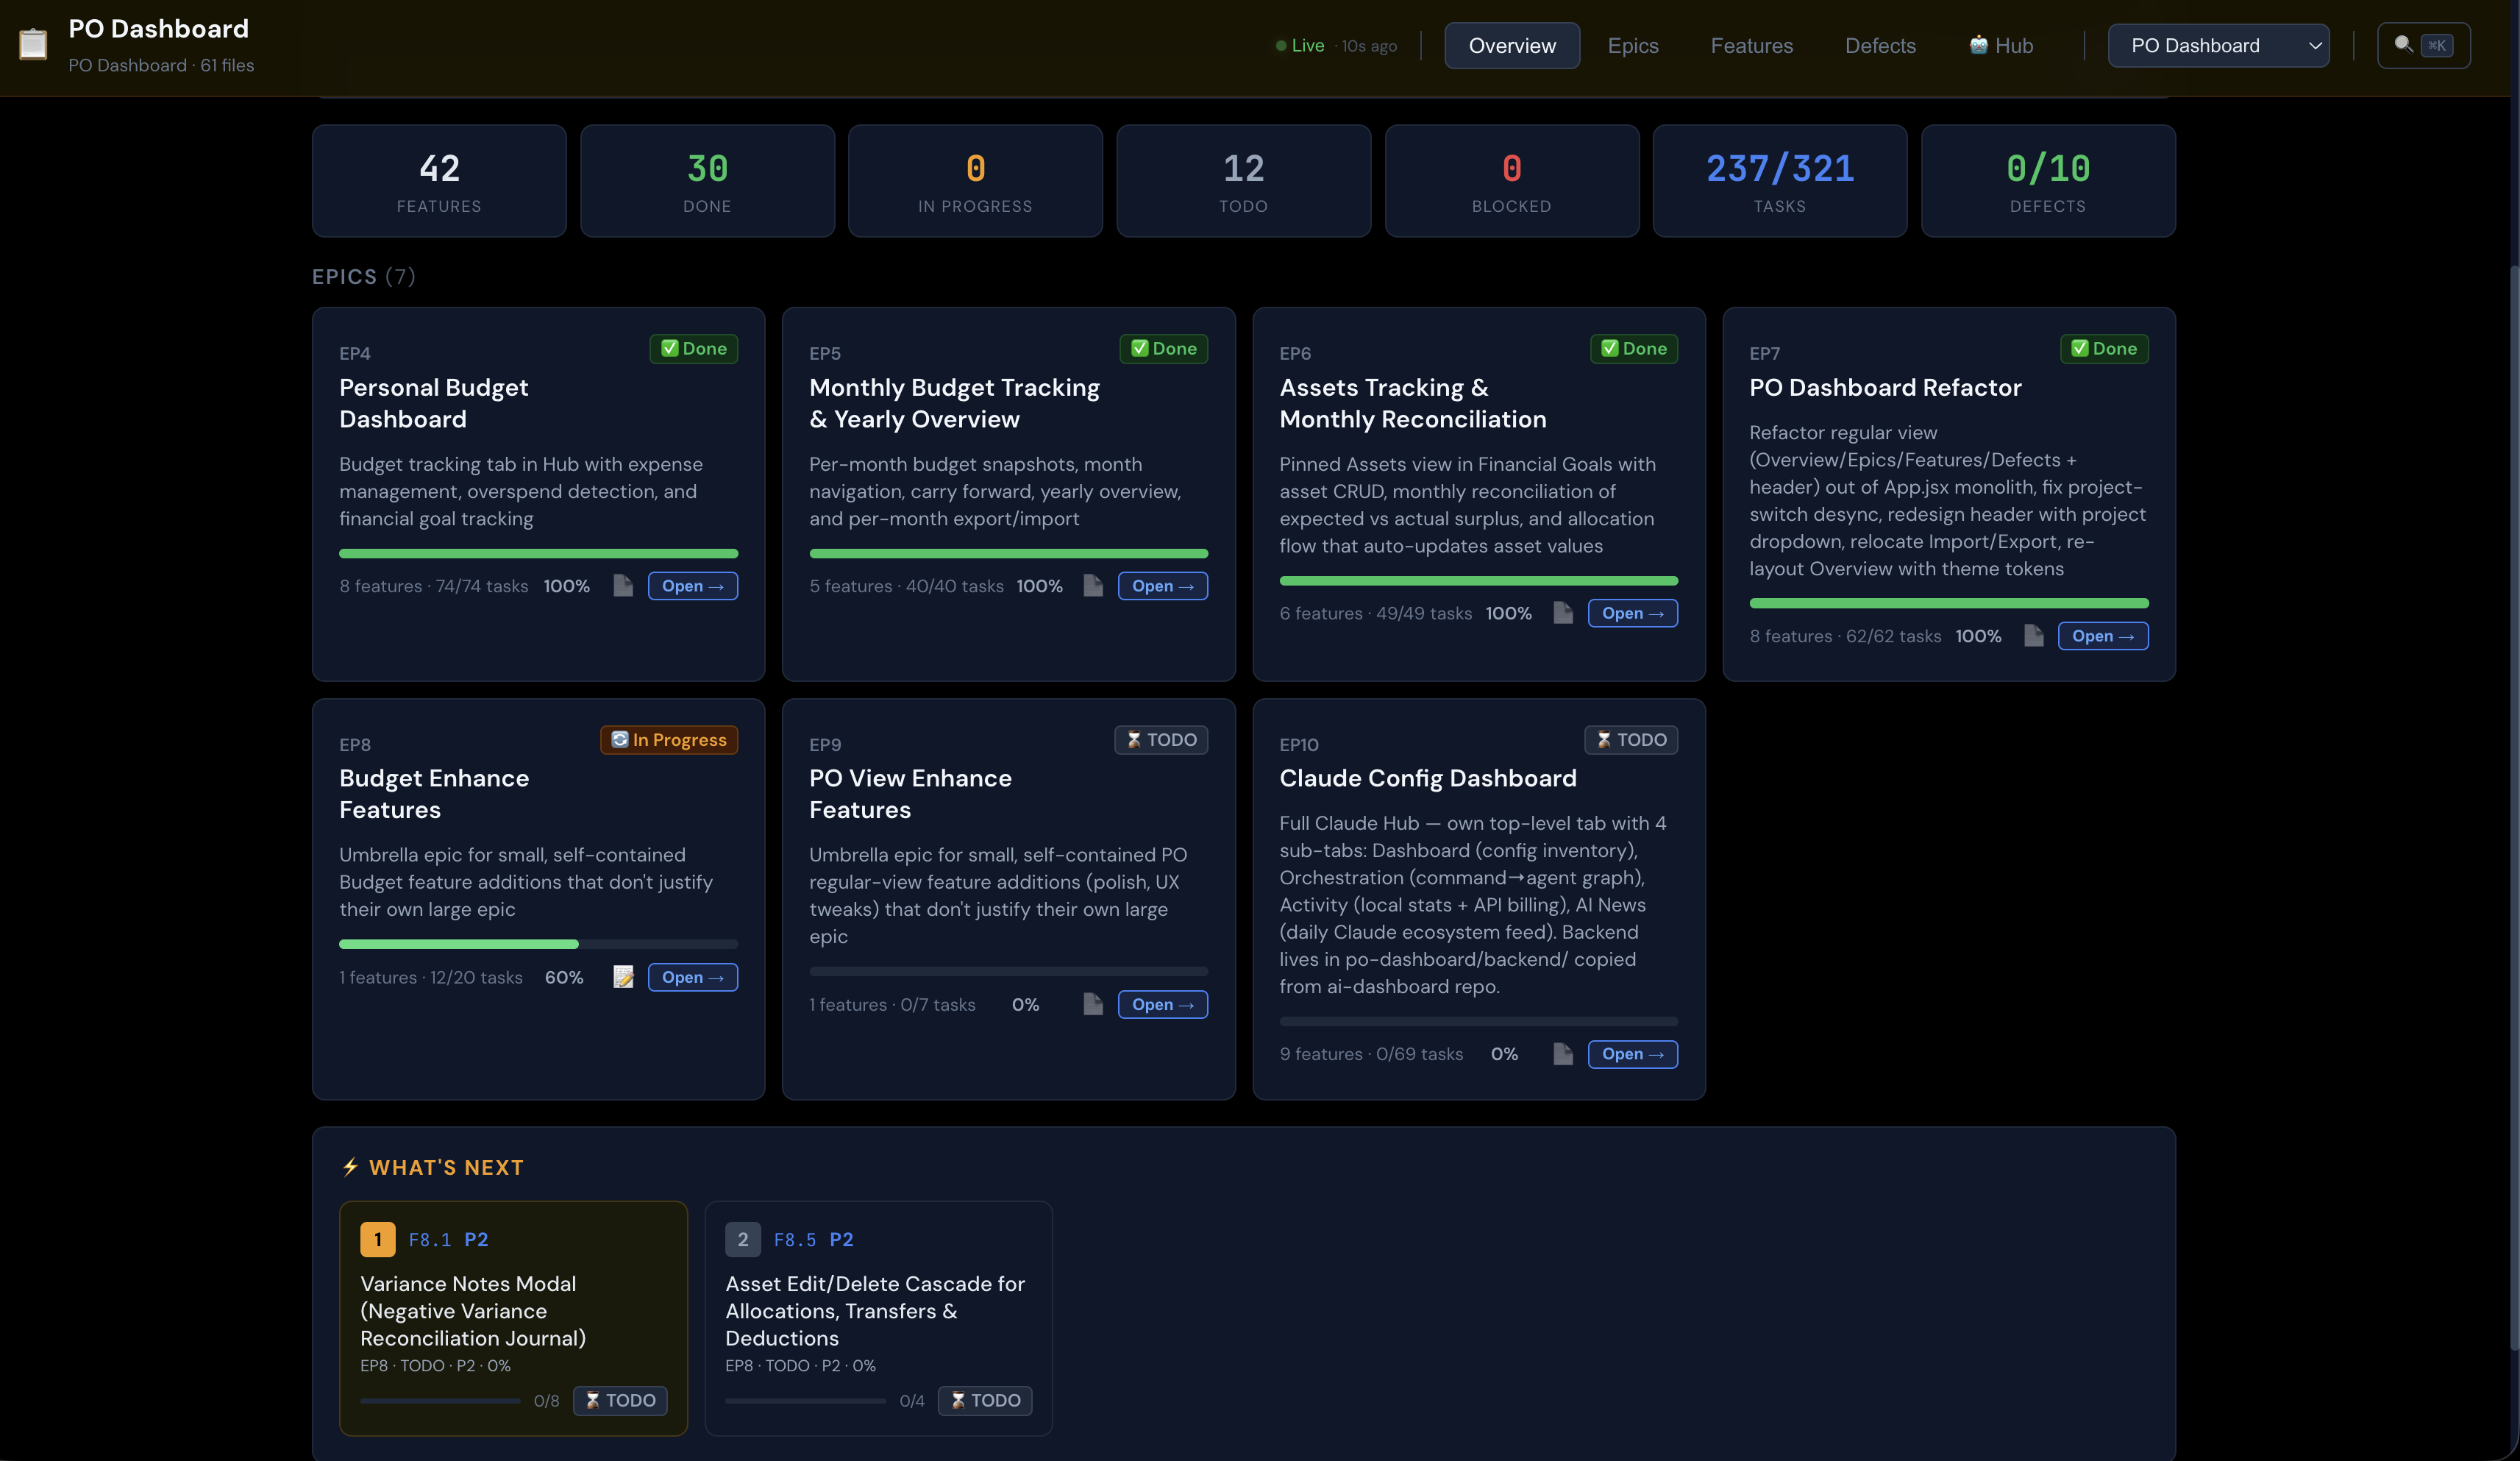The image size is (2520, 1461).
Task: Click Open on PO View Enhance Features epic
Action: [x=1162, y=1004]
